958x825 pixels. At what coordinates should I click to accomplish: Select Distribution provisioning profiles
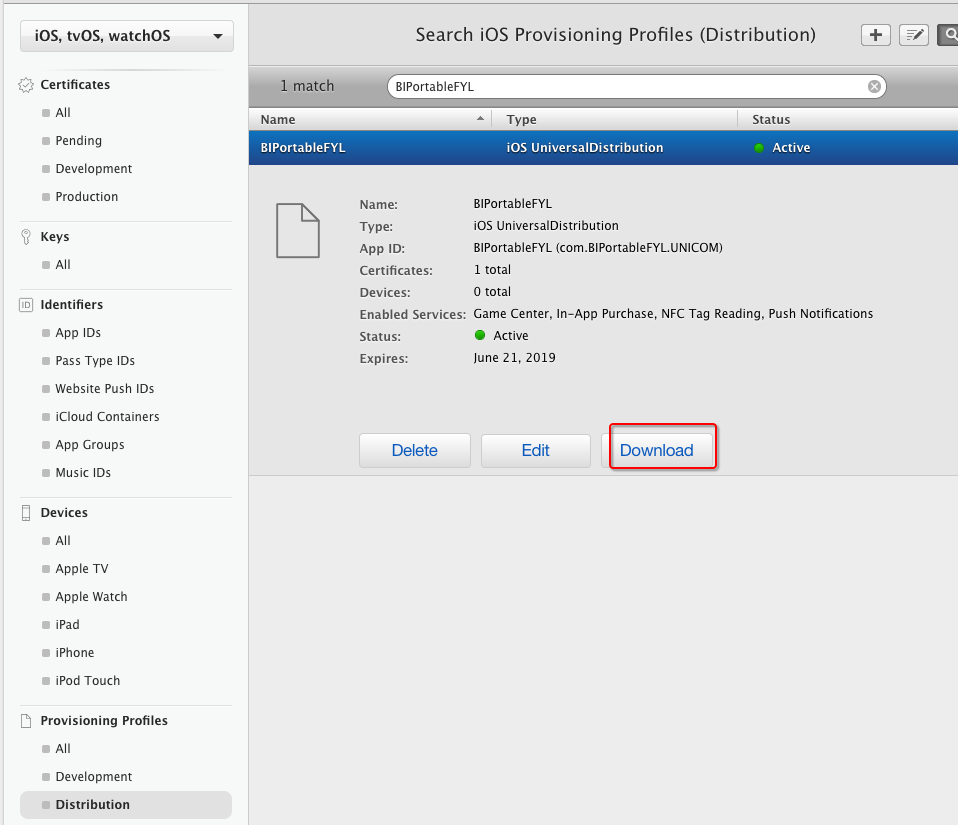click(126, 805)
